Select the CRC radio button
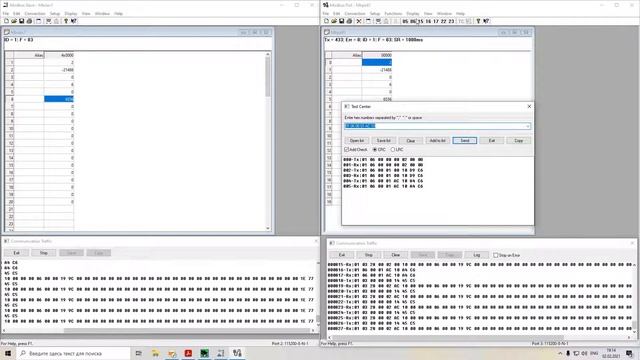Image resolution: width=640 pixels, height=360 pixels. click(x=375, y=150)
